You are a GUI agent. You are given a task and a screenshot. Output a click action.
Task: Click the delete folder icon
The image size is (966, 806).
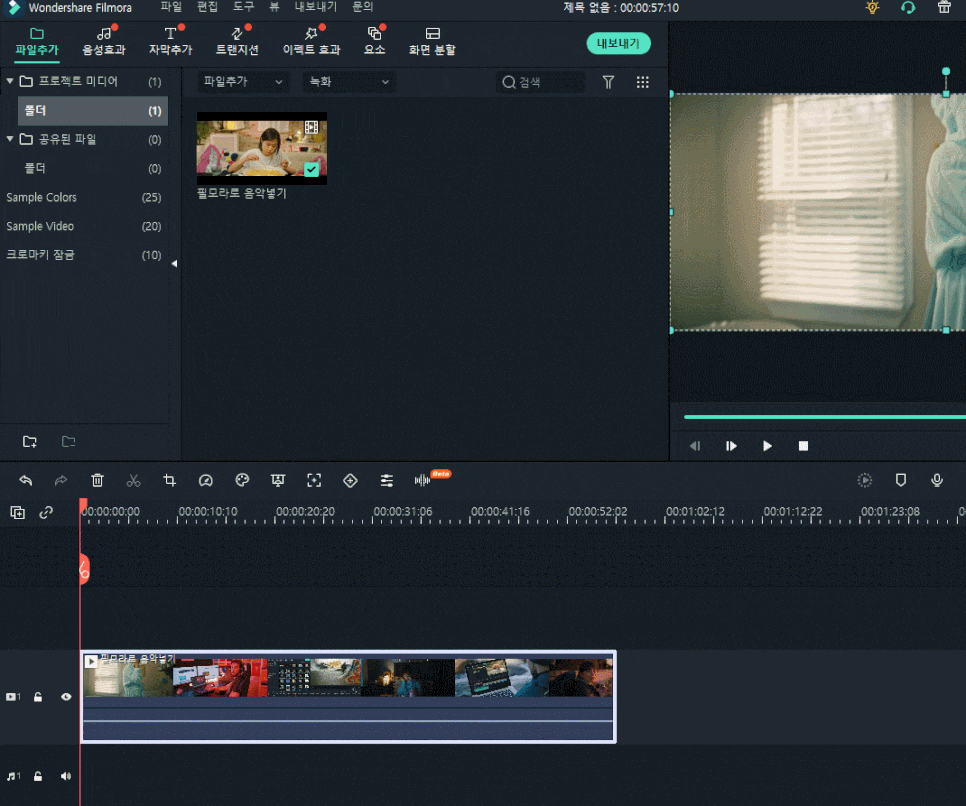[68, 441]
